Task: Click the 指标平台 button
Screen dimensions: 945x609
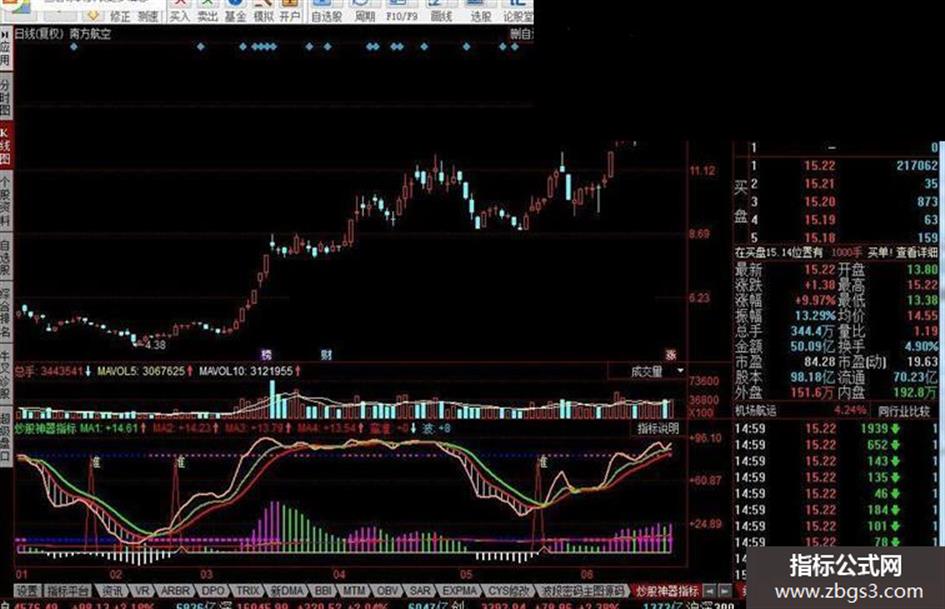Action: [x=68, y=591]
